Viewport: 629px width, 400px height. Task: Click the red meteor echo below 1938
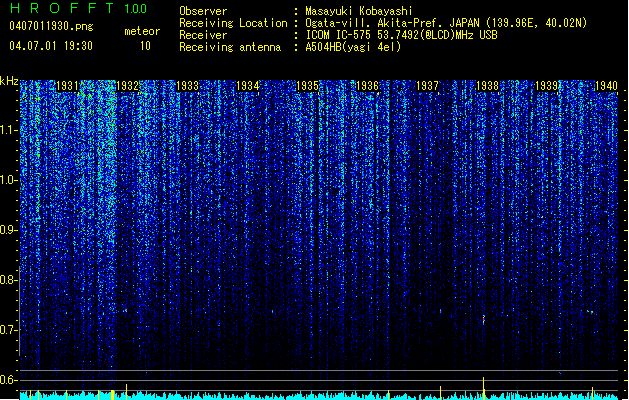click(484, 320)
